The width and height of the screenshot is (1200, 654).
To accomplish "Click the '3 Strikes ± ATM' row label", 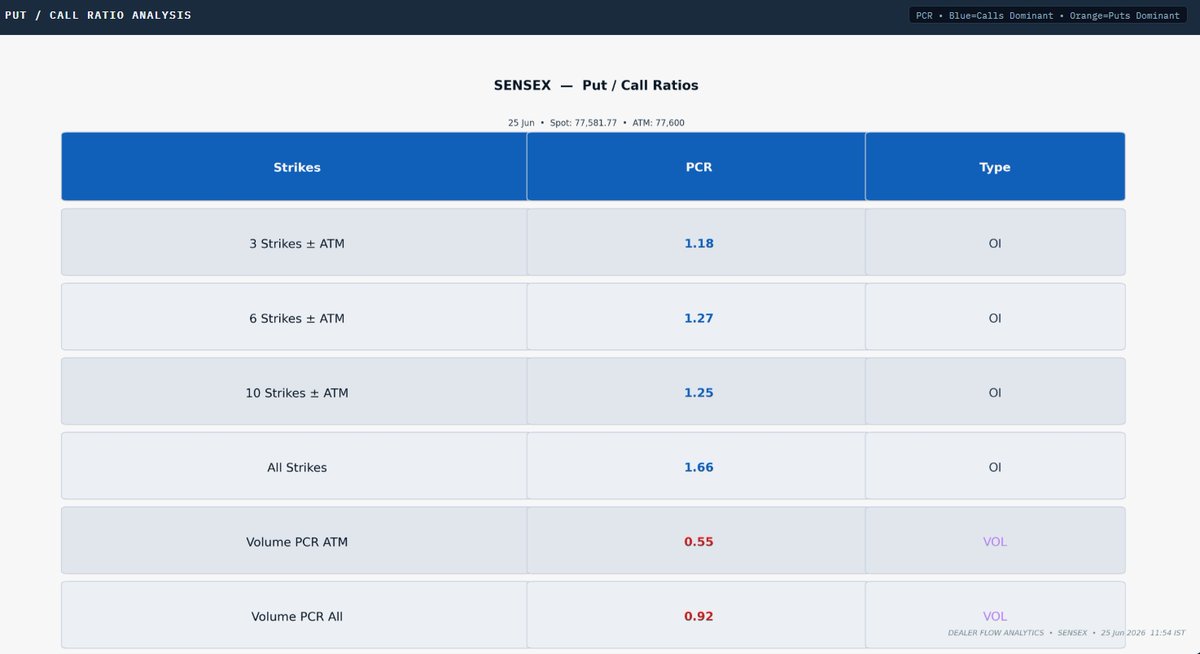I will (x=297, y=243).
